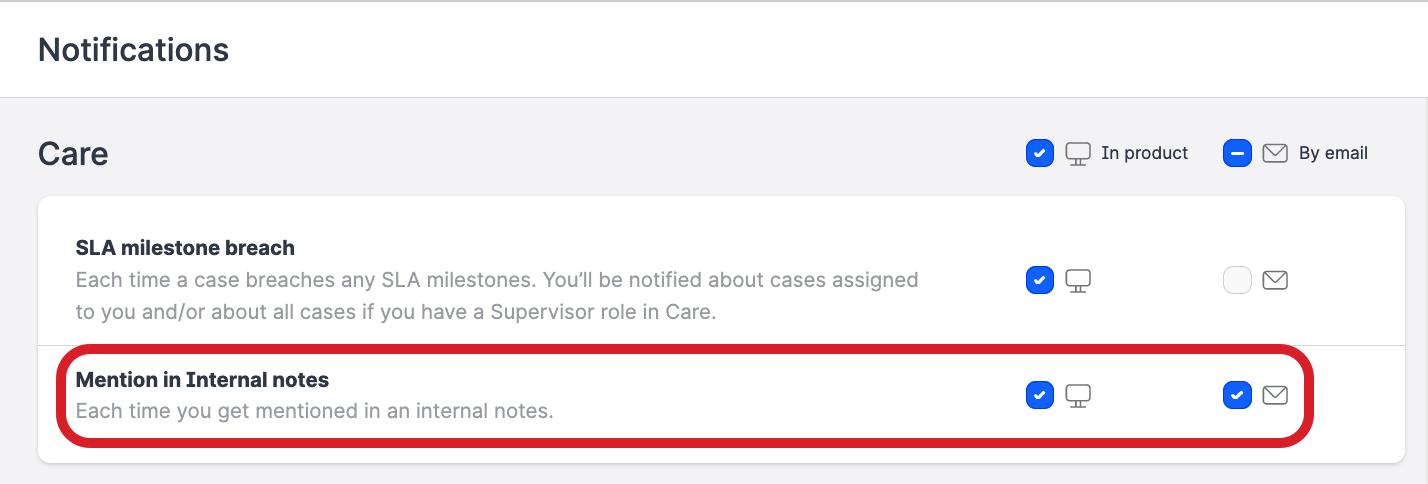Click the monitor icon in SLA milestone breach row
Image resolution: width=1428 pixels, height=484 pixels.
(1077, 281)
